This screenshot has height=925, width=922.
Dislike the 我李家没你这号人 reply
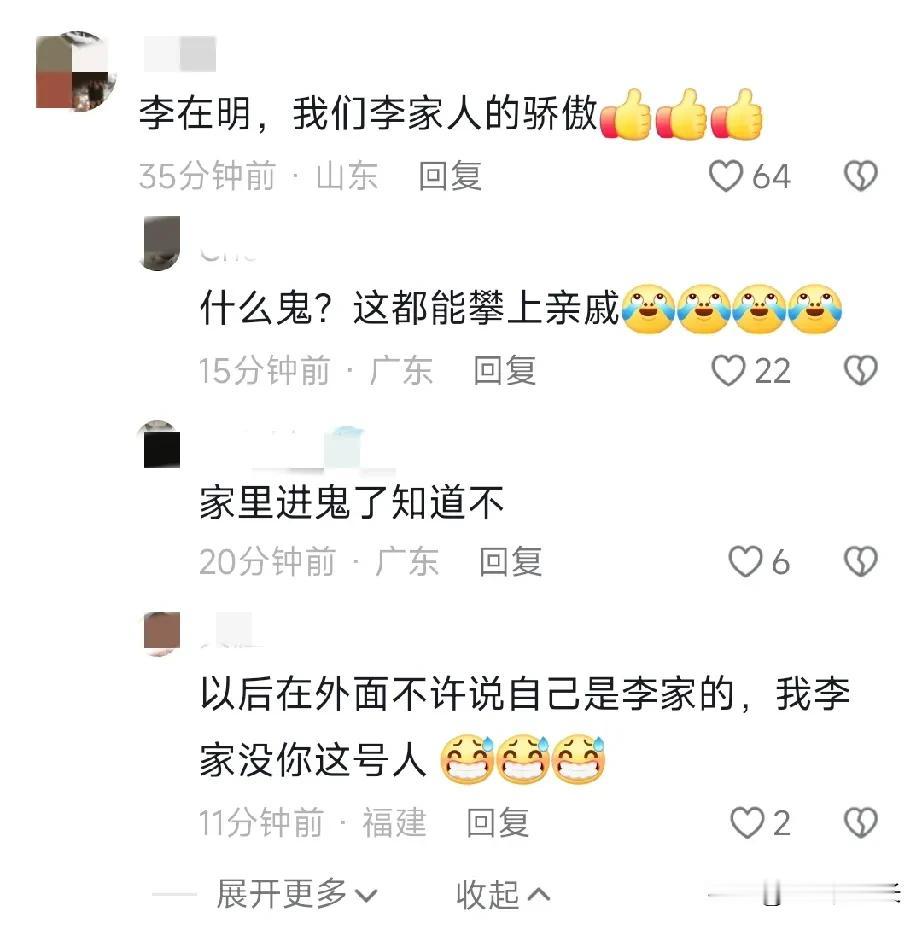pyautogui.click(x=861, y=822)
